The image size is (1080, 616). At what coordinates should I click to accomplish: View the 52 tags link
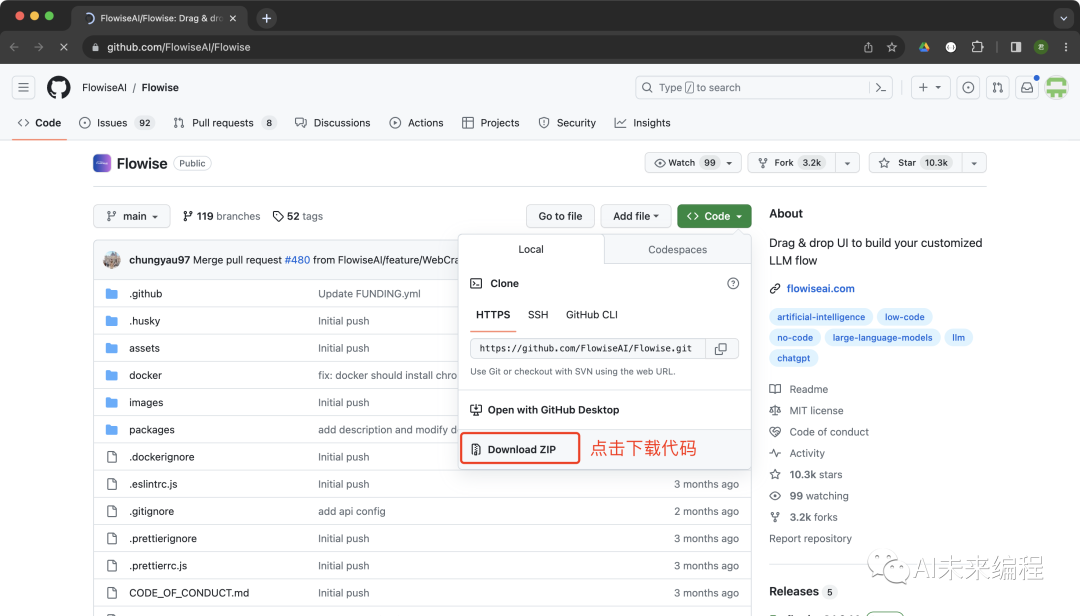298,216
